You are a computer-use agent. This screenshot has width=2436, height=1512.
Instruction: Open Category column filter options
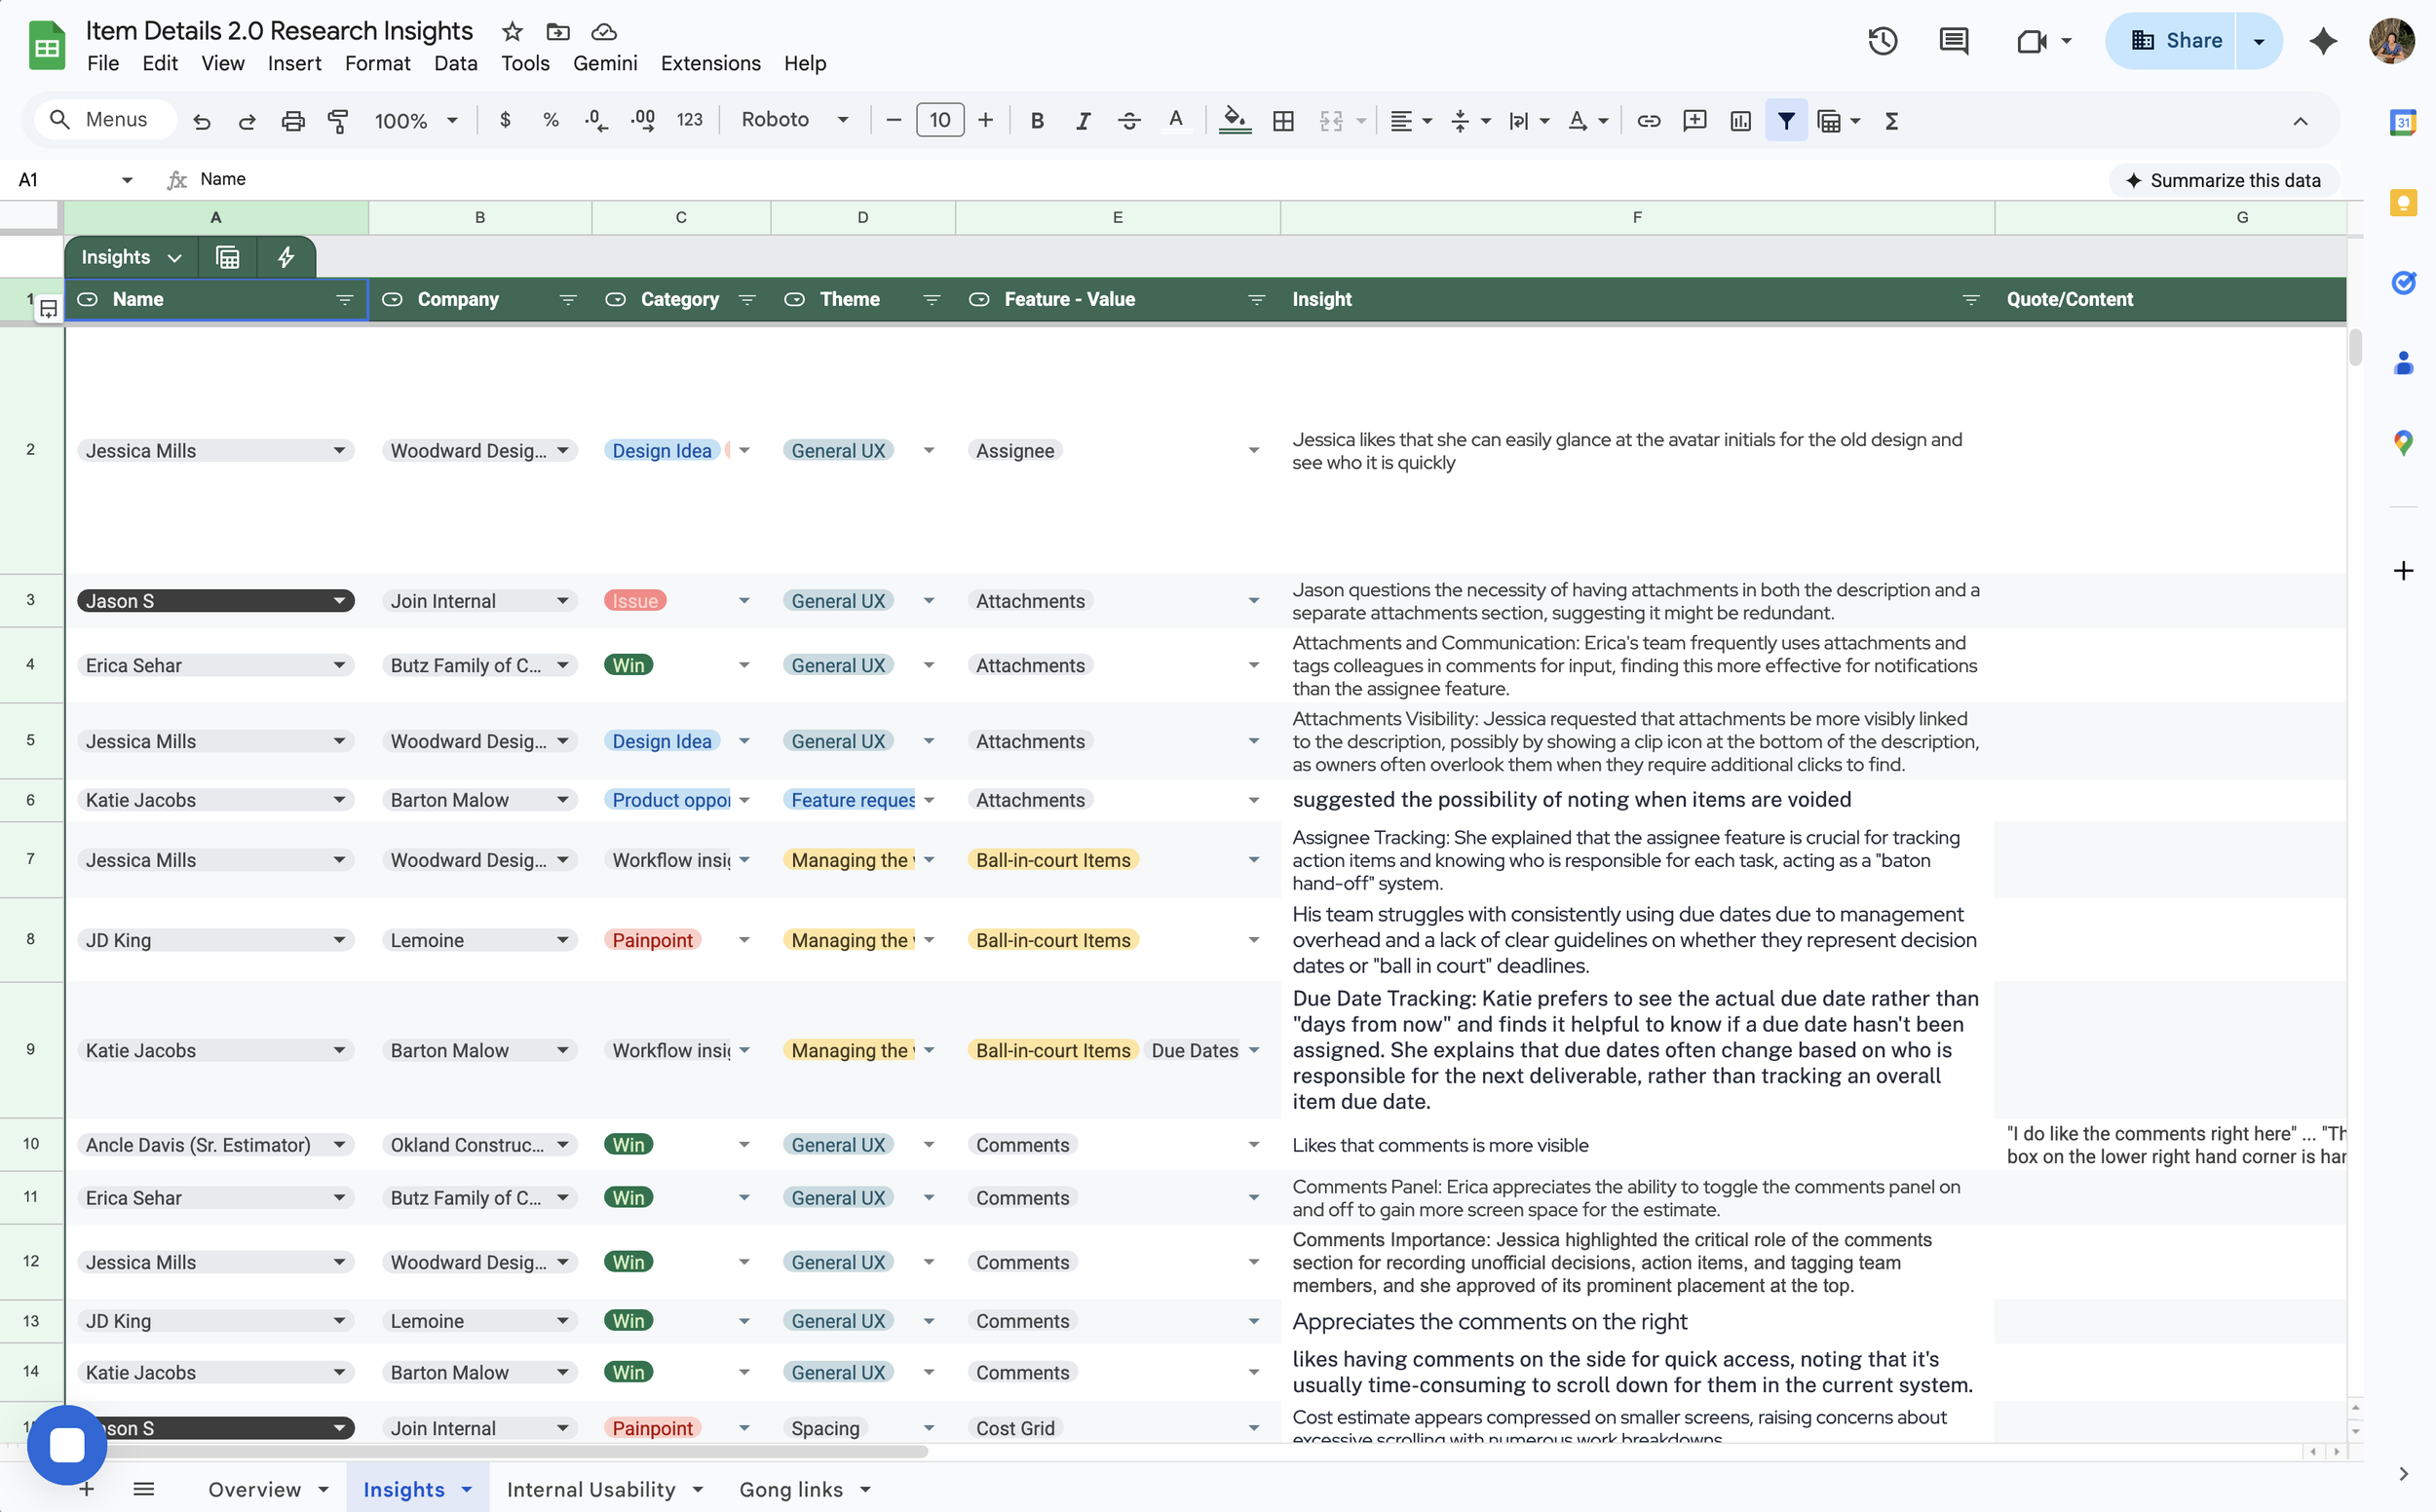coord(747,300)
